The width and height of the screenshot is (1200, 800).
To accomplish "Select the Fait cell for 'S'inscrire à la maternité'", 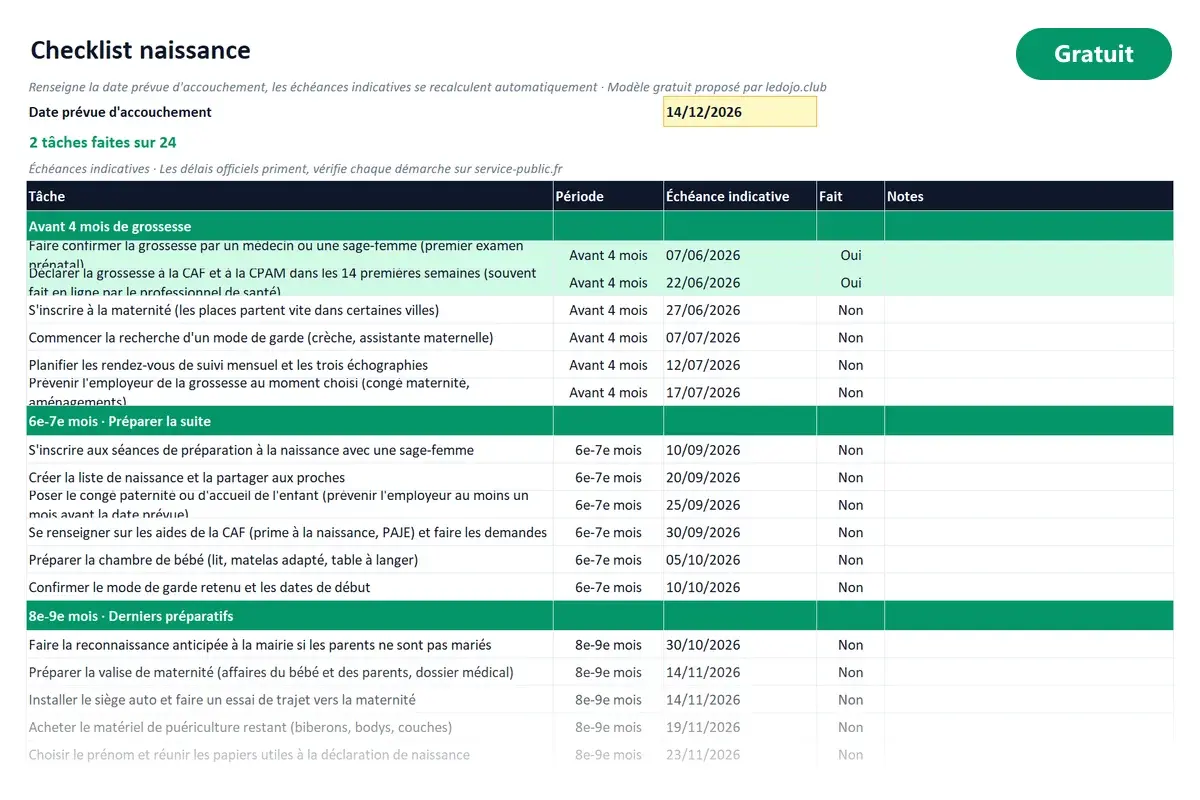I will point(850,310).
